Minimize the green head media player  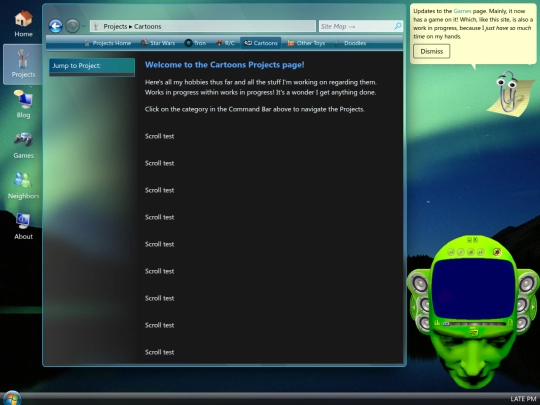(469, 240)
